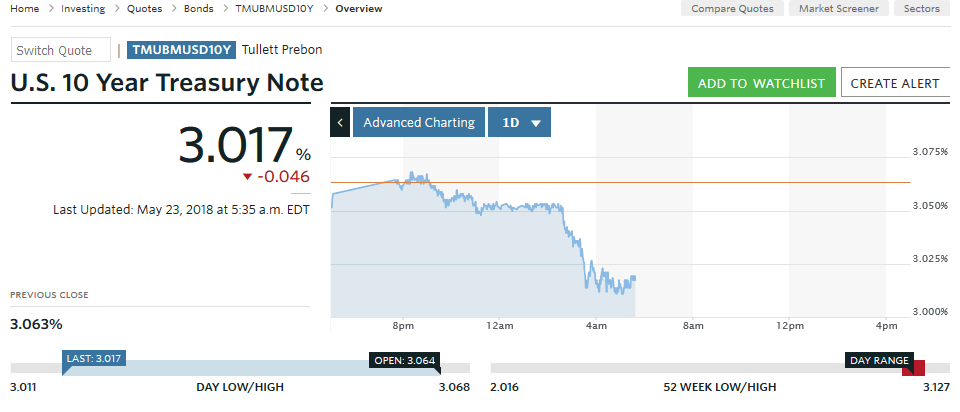The image size is (960, 412).
Task: Select the Sectors tab
Action: click(921, 9)
